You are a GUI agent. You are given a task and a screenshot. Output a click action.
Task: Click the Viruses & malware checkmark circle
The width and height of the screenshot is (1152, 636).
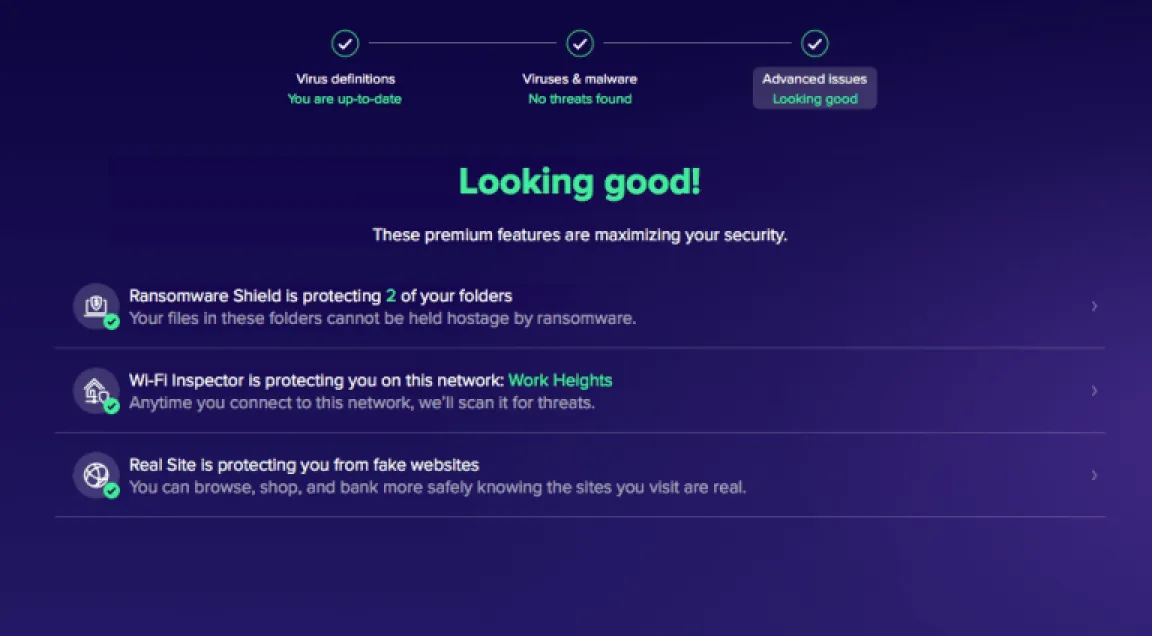pyautogui.click(x=580, y=44)
